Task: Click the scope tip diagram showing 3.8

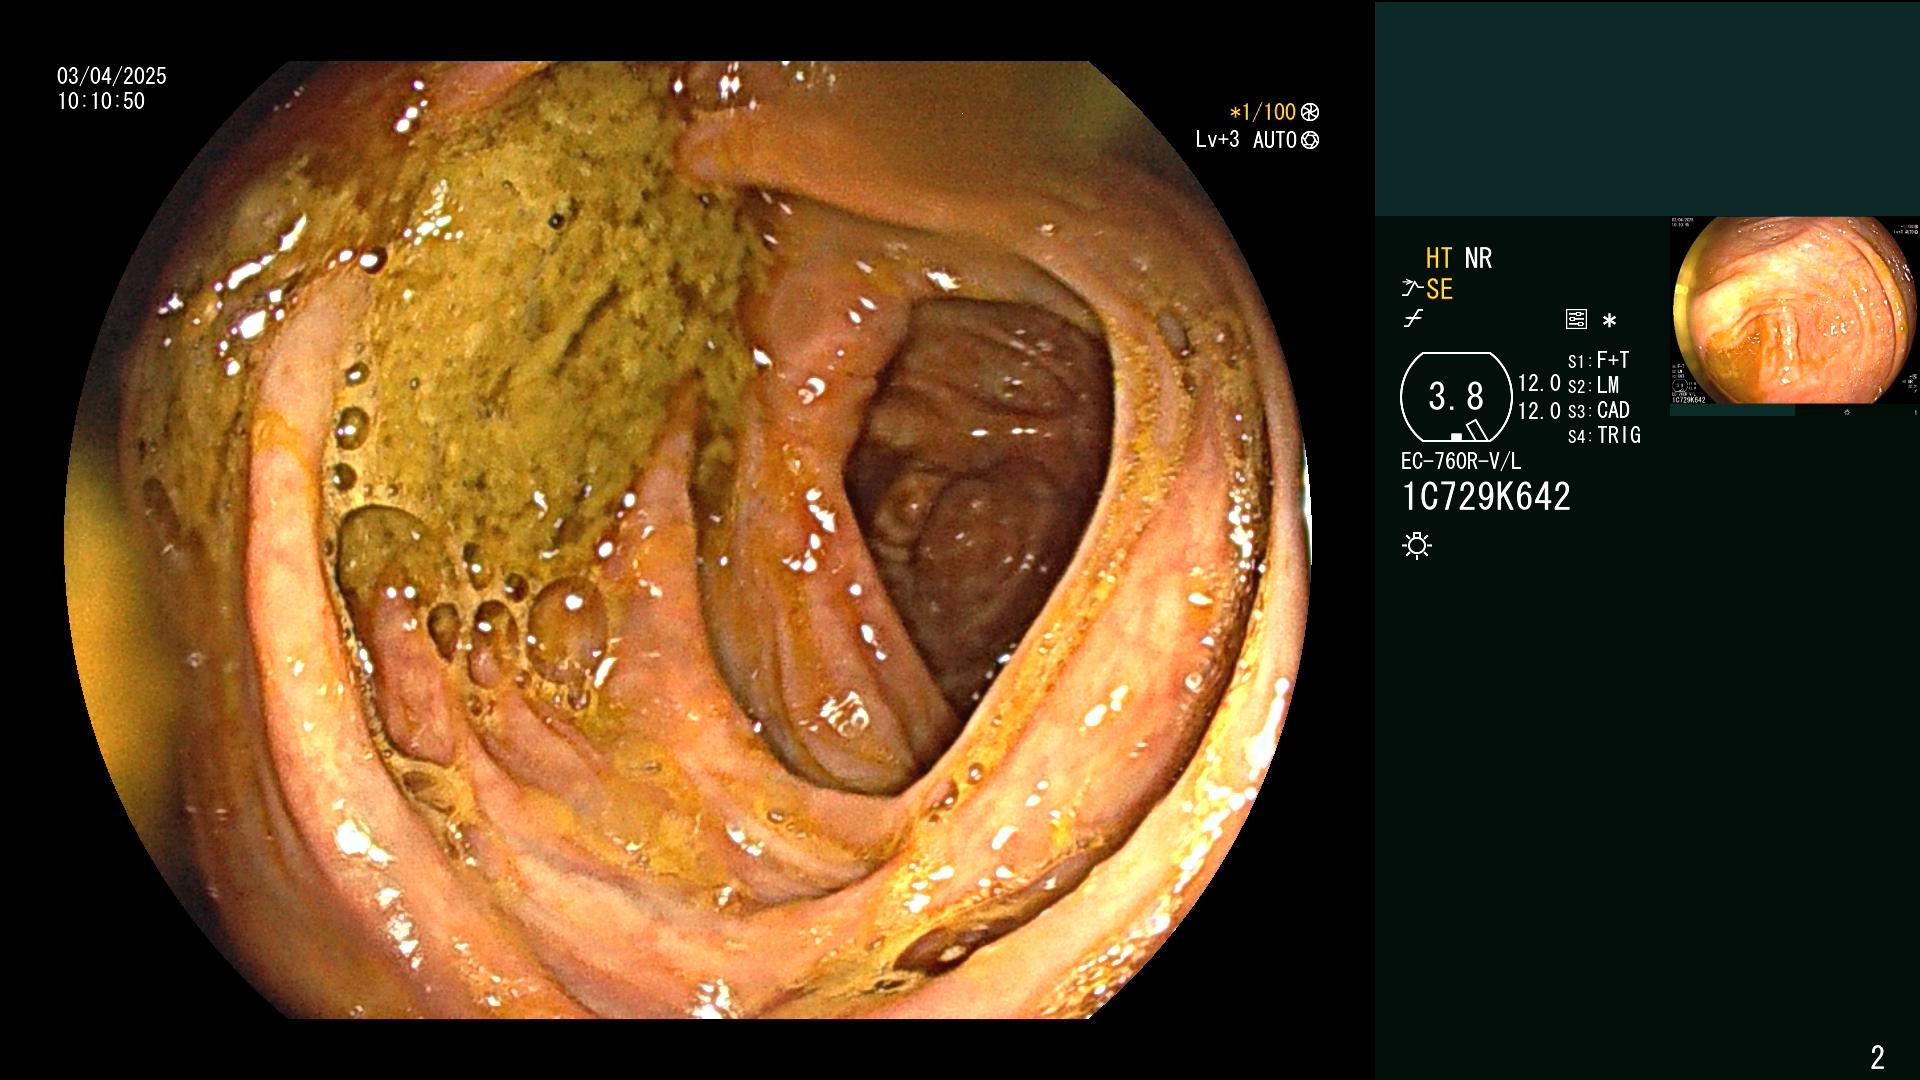Action: point(1456,397)
